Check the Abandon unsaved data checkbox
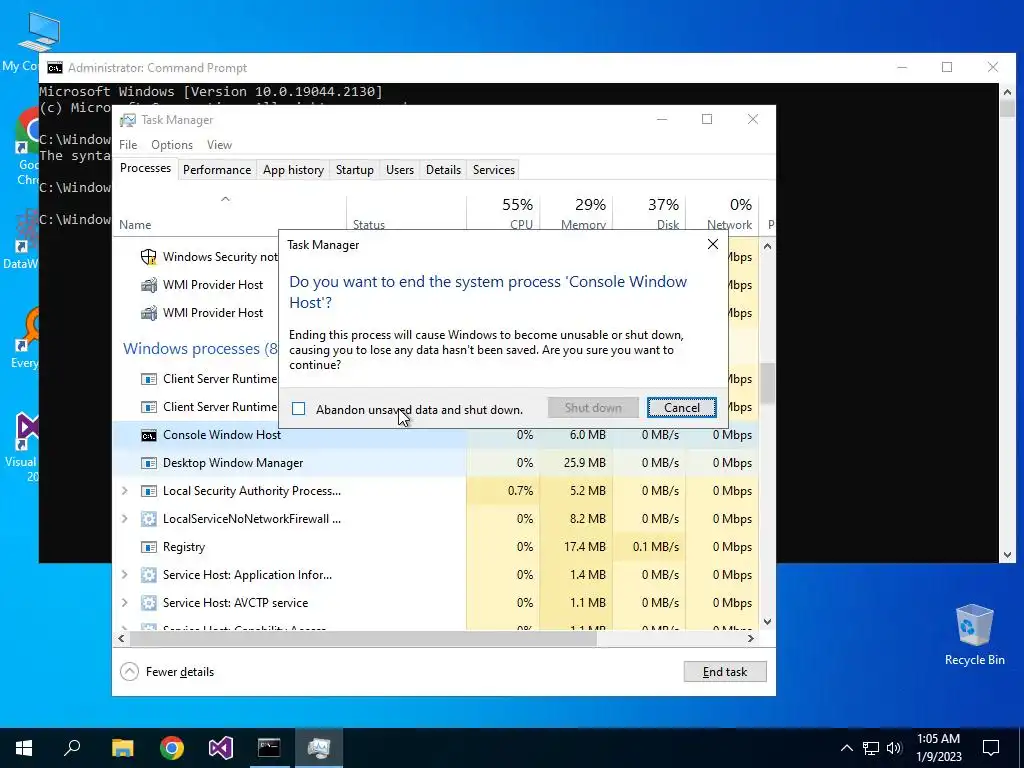This screenshot has height=768, width=1024. click(x=298, y=409)
